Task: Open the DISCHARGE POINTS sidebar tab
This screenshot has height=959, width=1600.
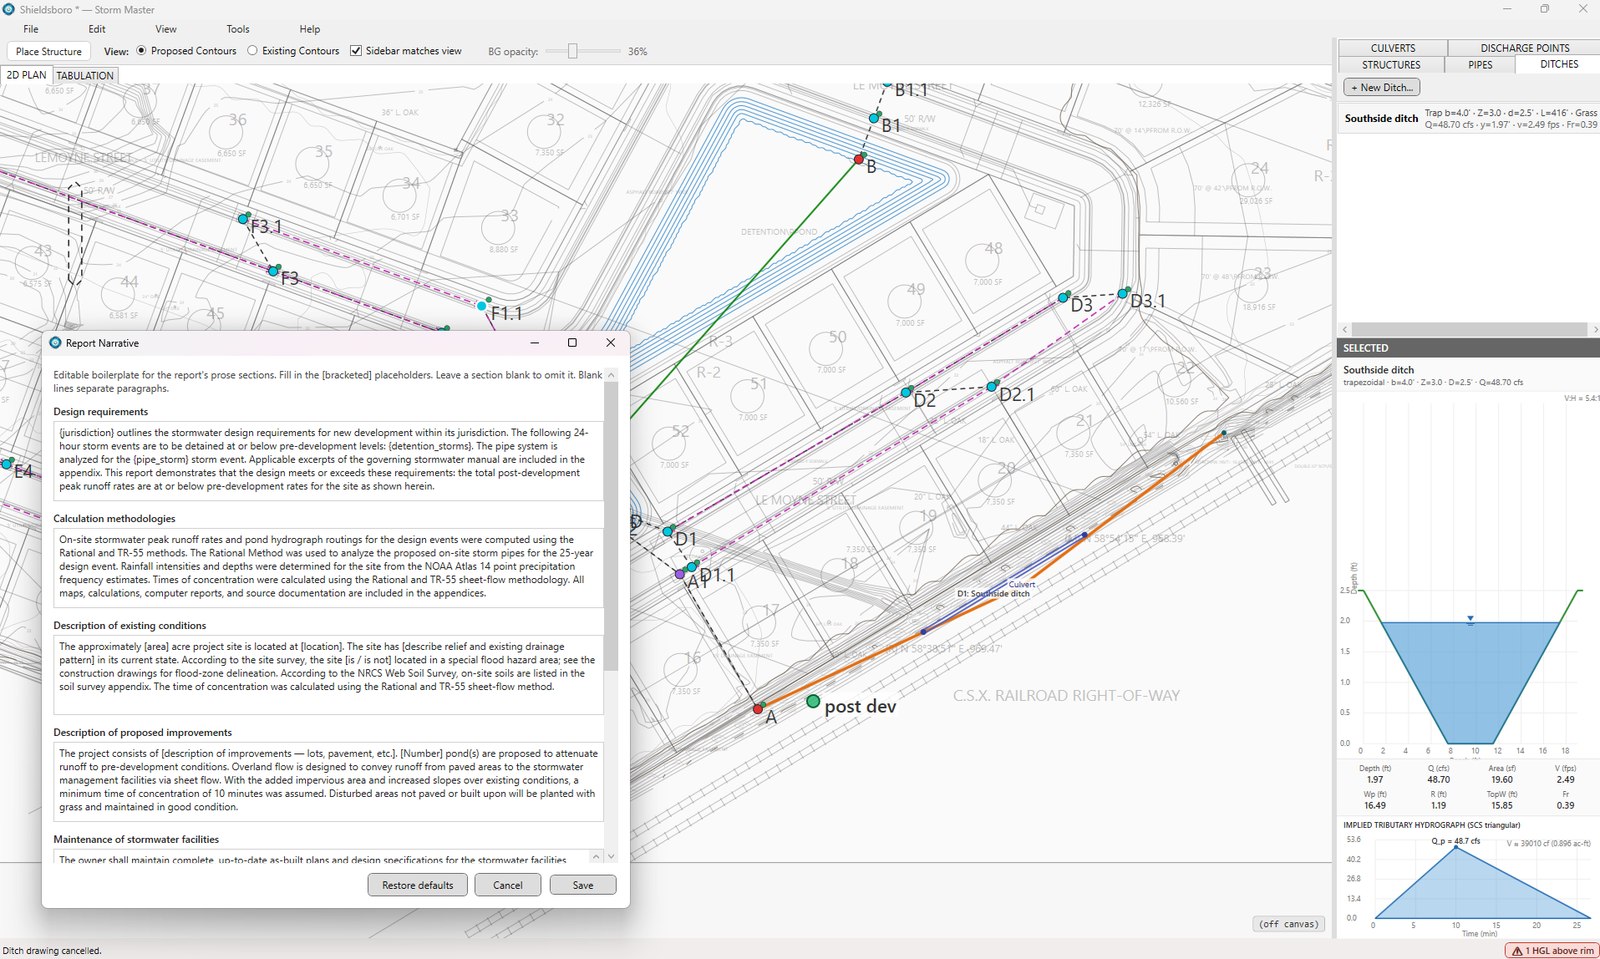Action: click(x=1524, y=48)
